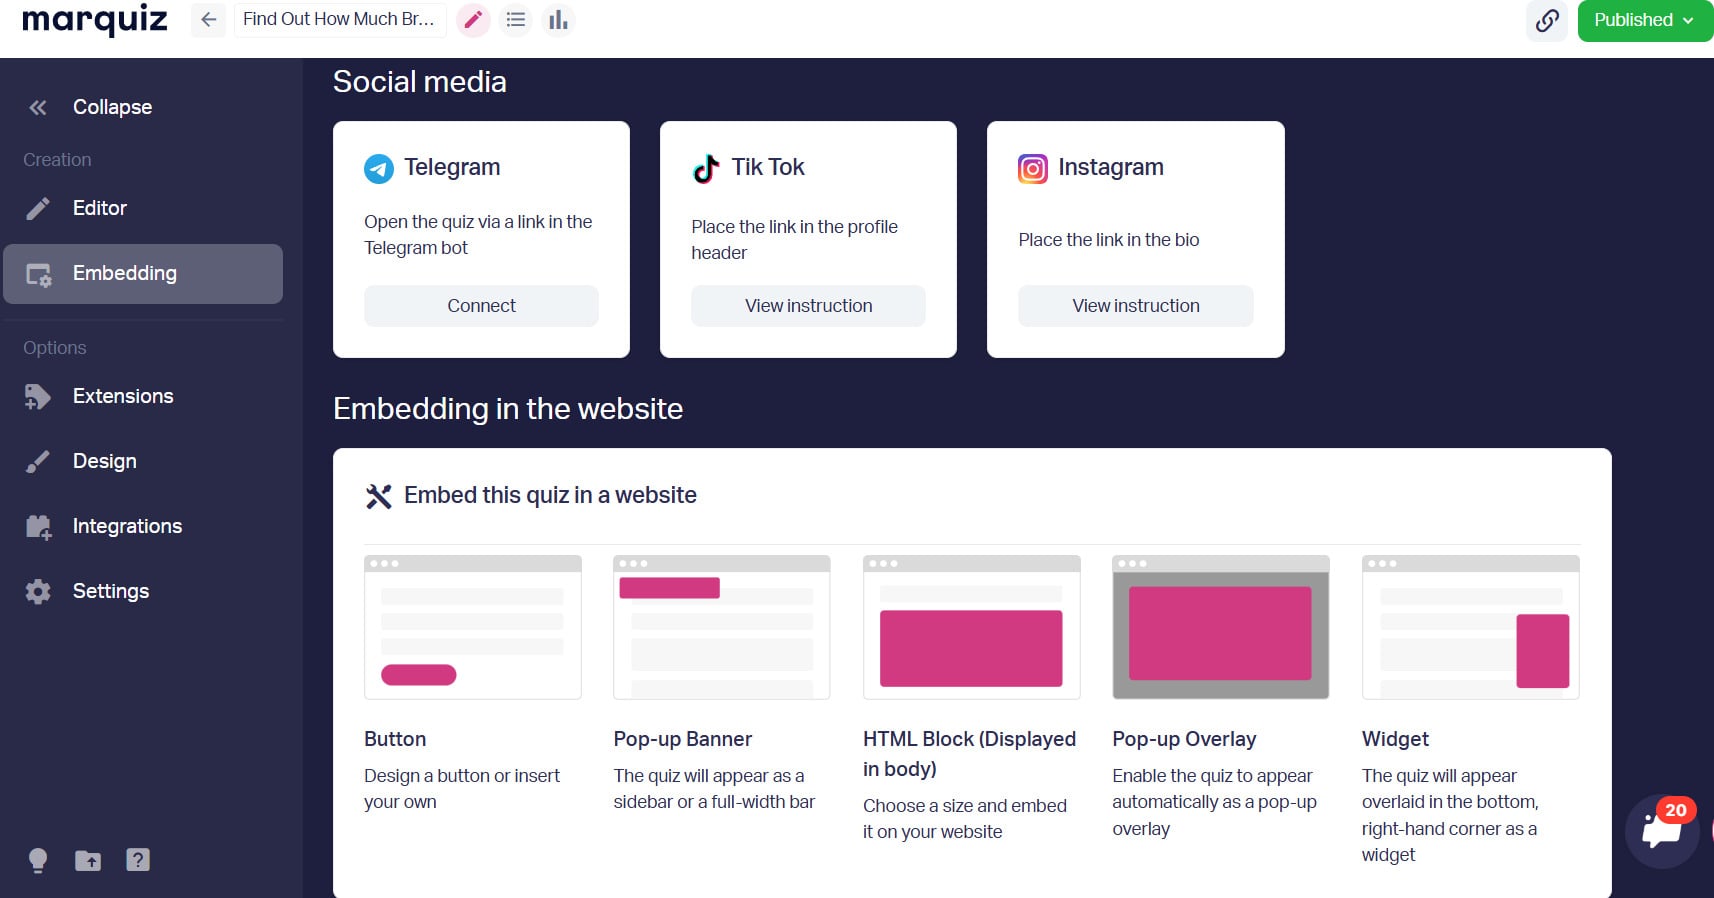The image size is (1714, 898).
Task: Copy the quiz link via chain icon
Action: click(x=1547, y=20)
